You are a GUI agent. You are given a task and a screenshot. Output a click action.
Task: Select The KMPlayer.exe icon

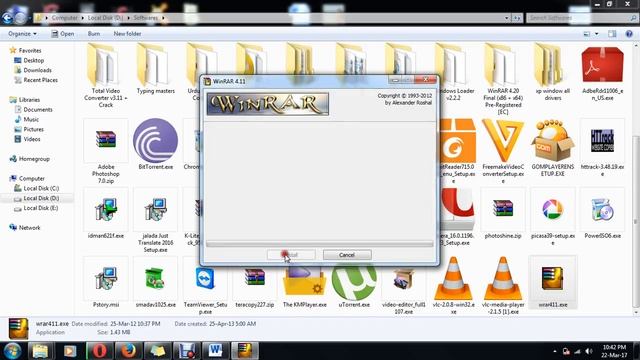click(x=304, y=281)
